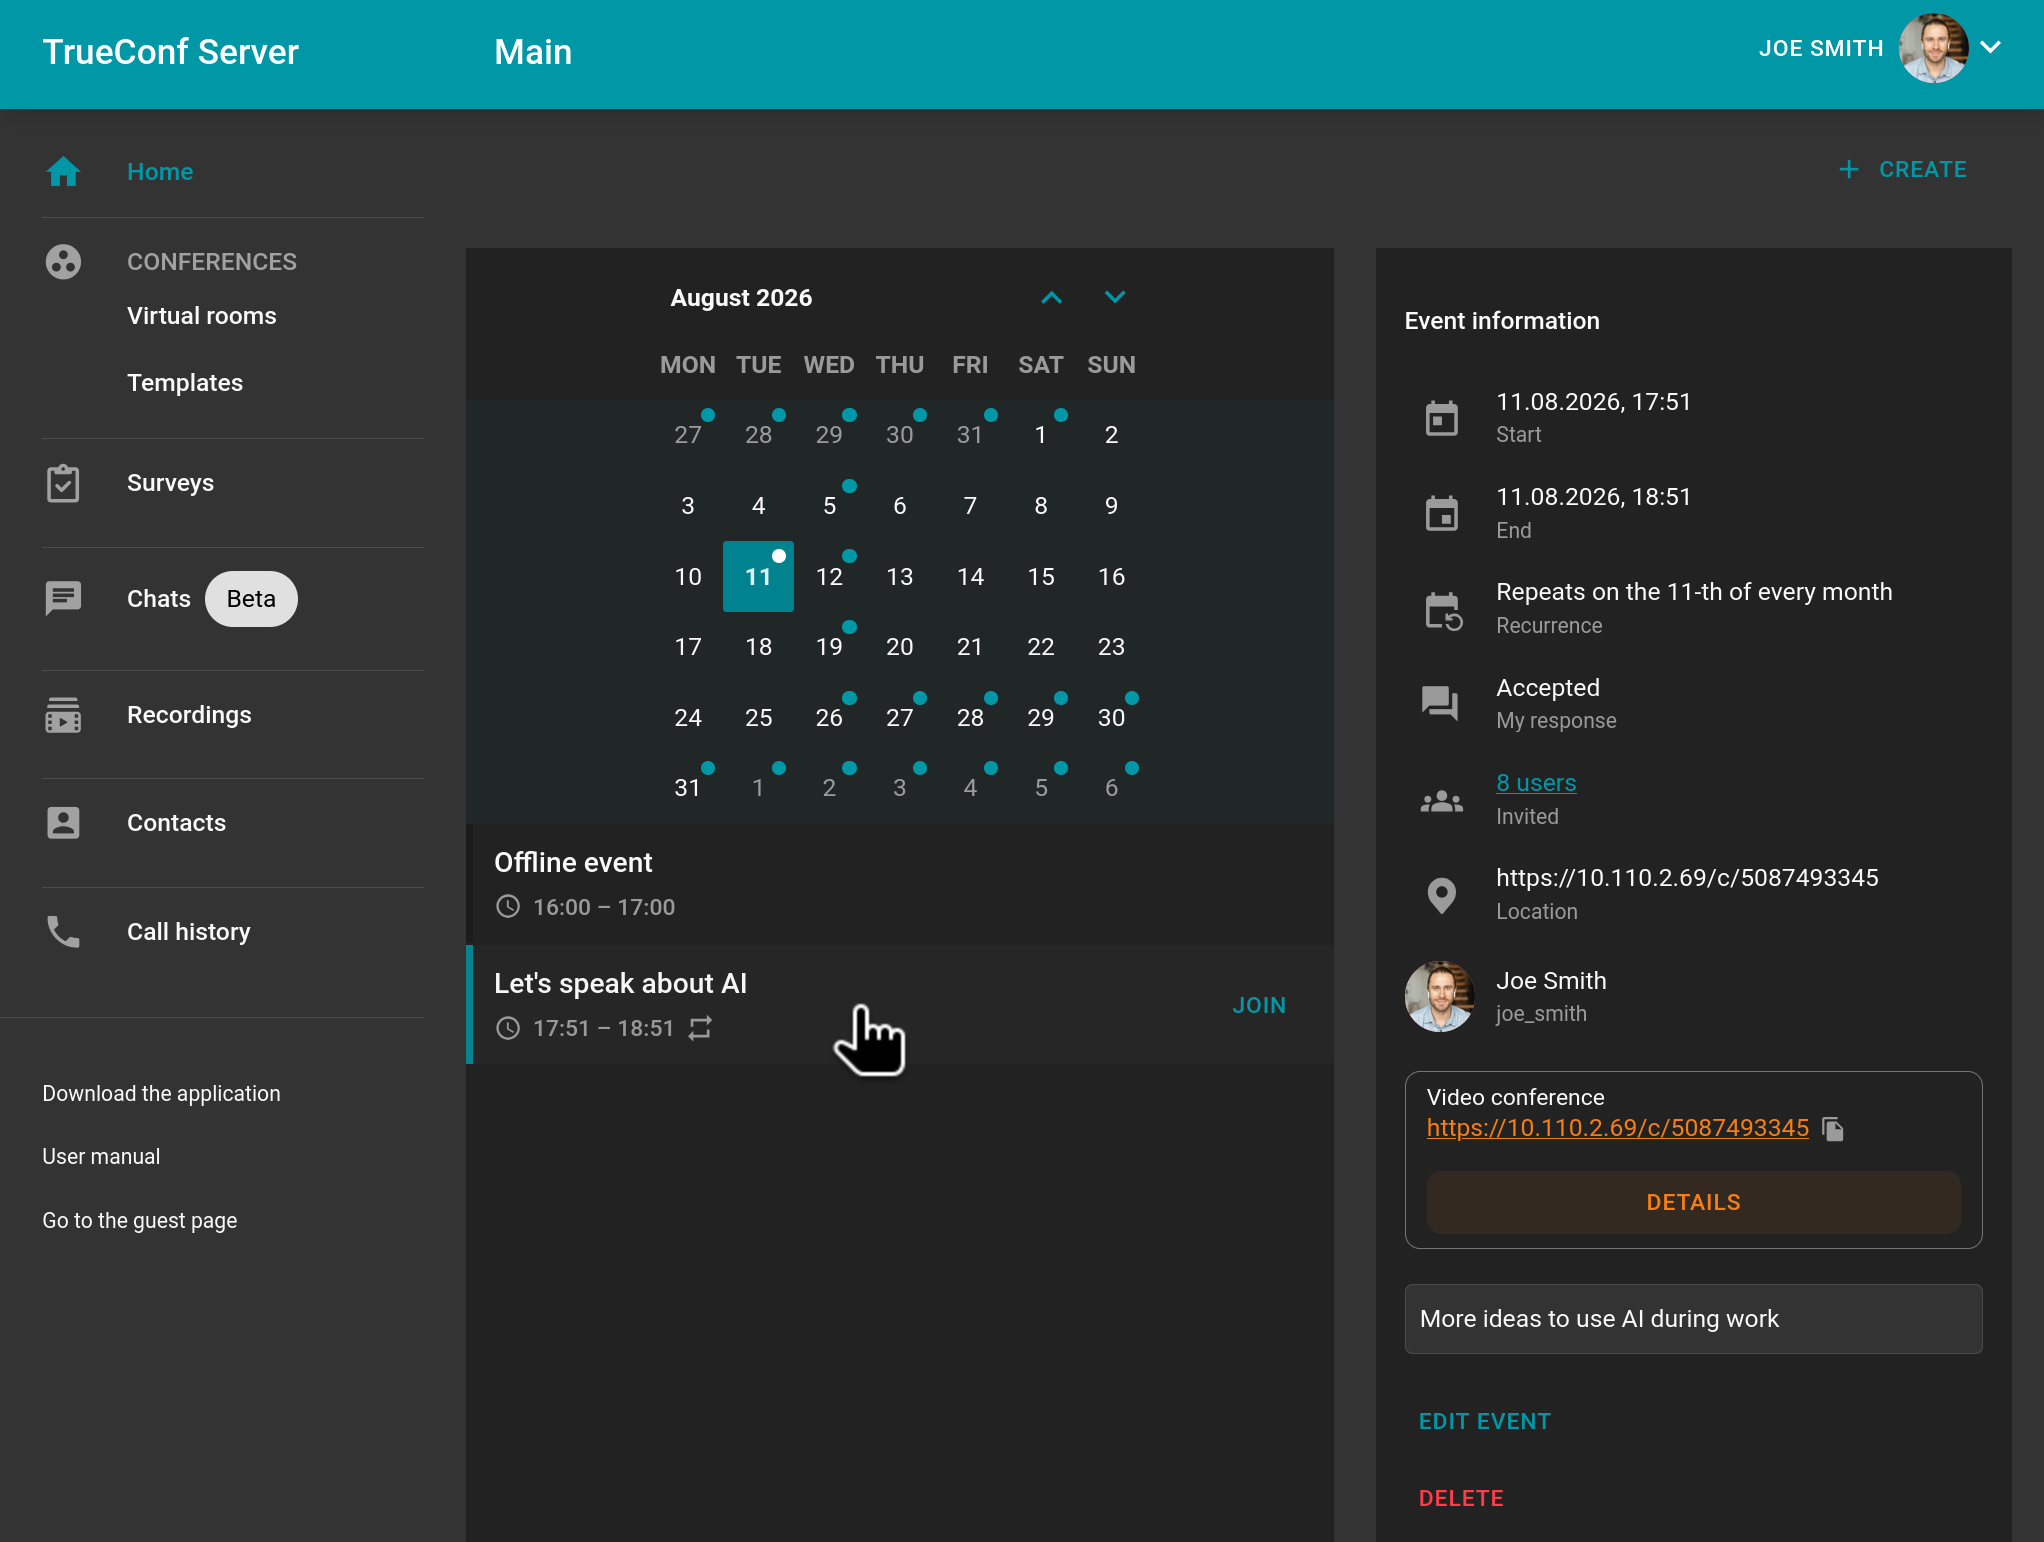Screen dimensions: 2044x1542
Task: Click Download the application link
Action: point(161,1094)
